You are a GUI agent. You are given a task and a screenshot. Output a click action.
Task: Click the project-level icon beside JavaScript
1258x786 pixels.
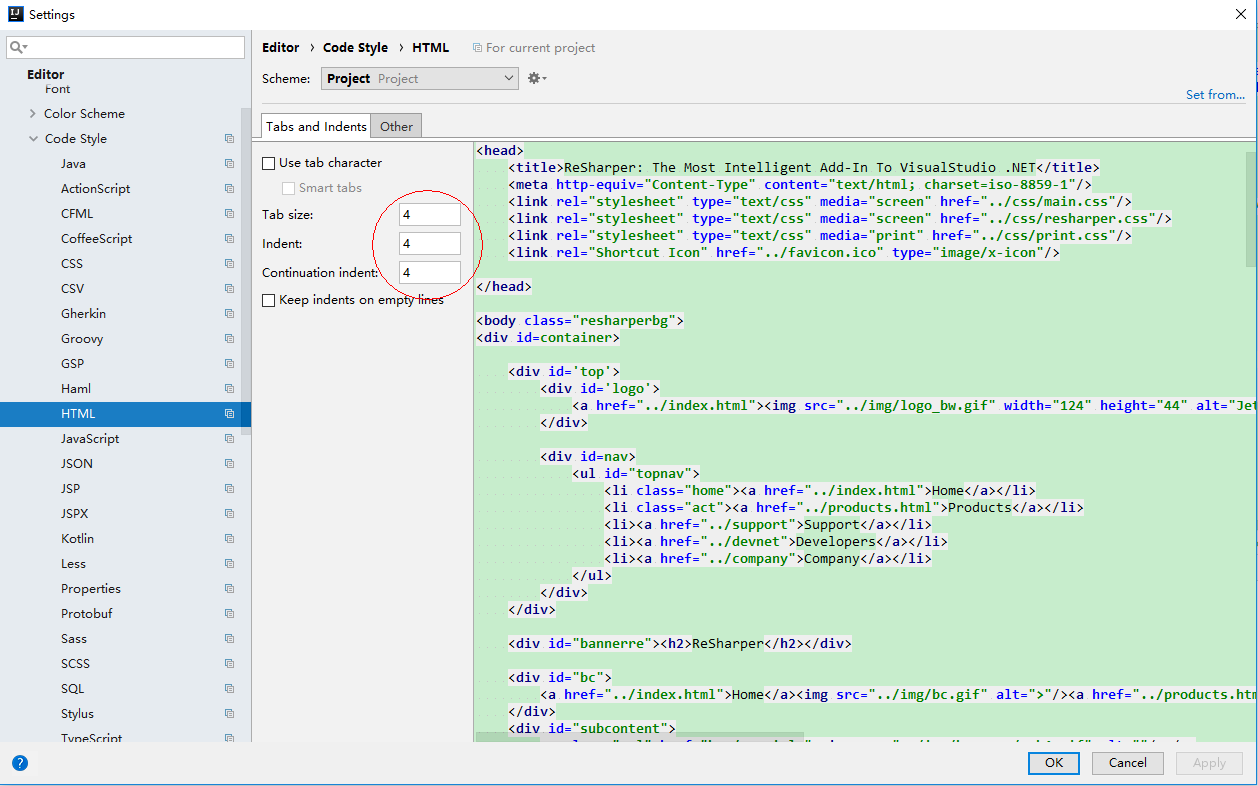click(x=229, y=439)
